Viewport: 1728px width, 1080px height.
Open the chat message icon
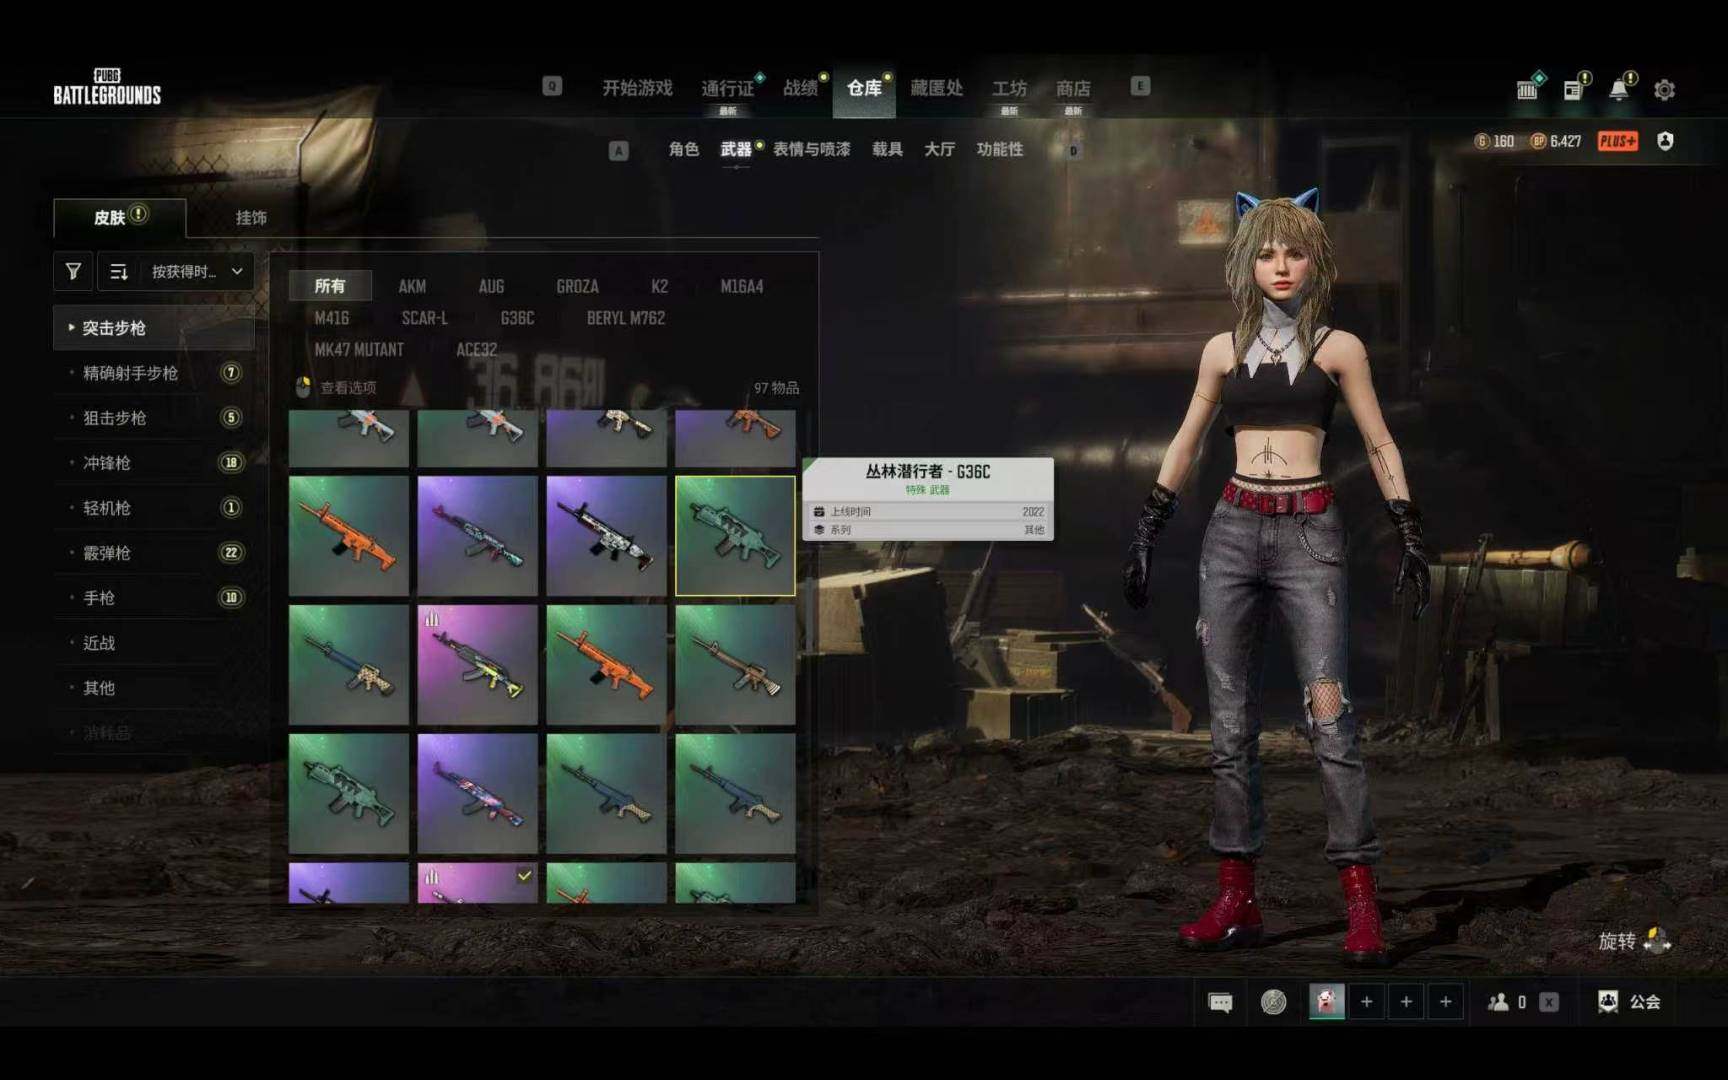(1220, 1002)
